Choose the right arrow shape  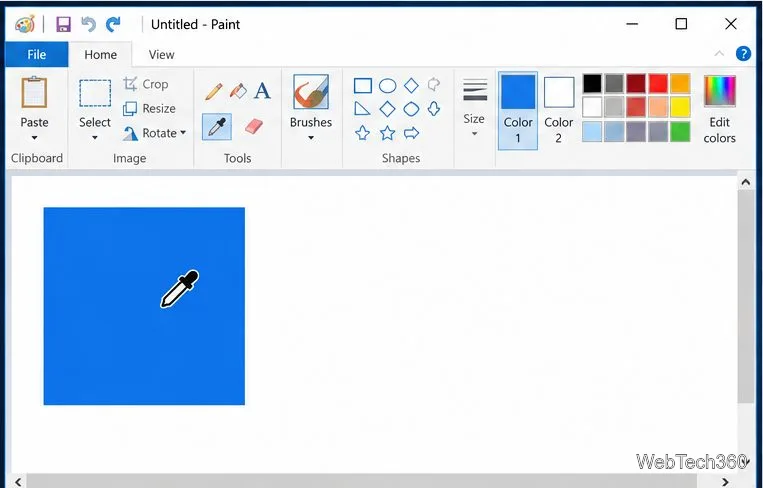[411, 132]
